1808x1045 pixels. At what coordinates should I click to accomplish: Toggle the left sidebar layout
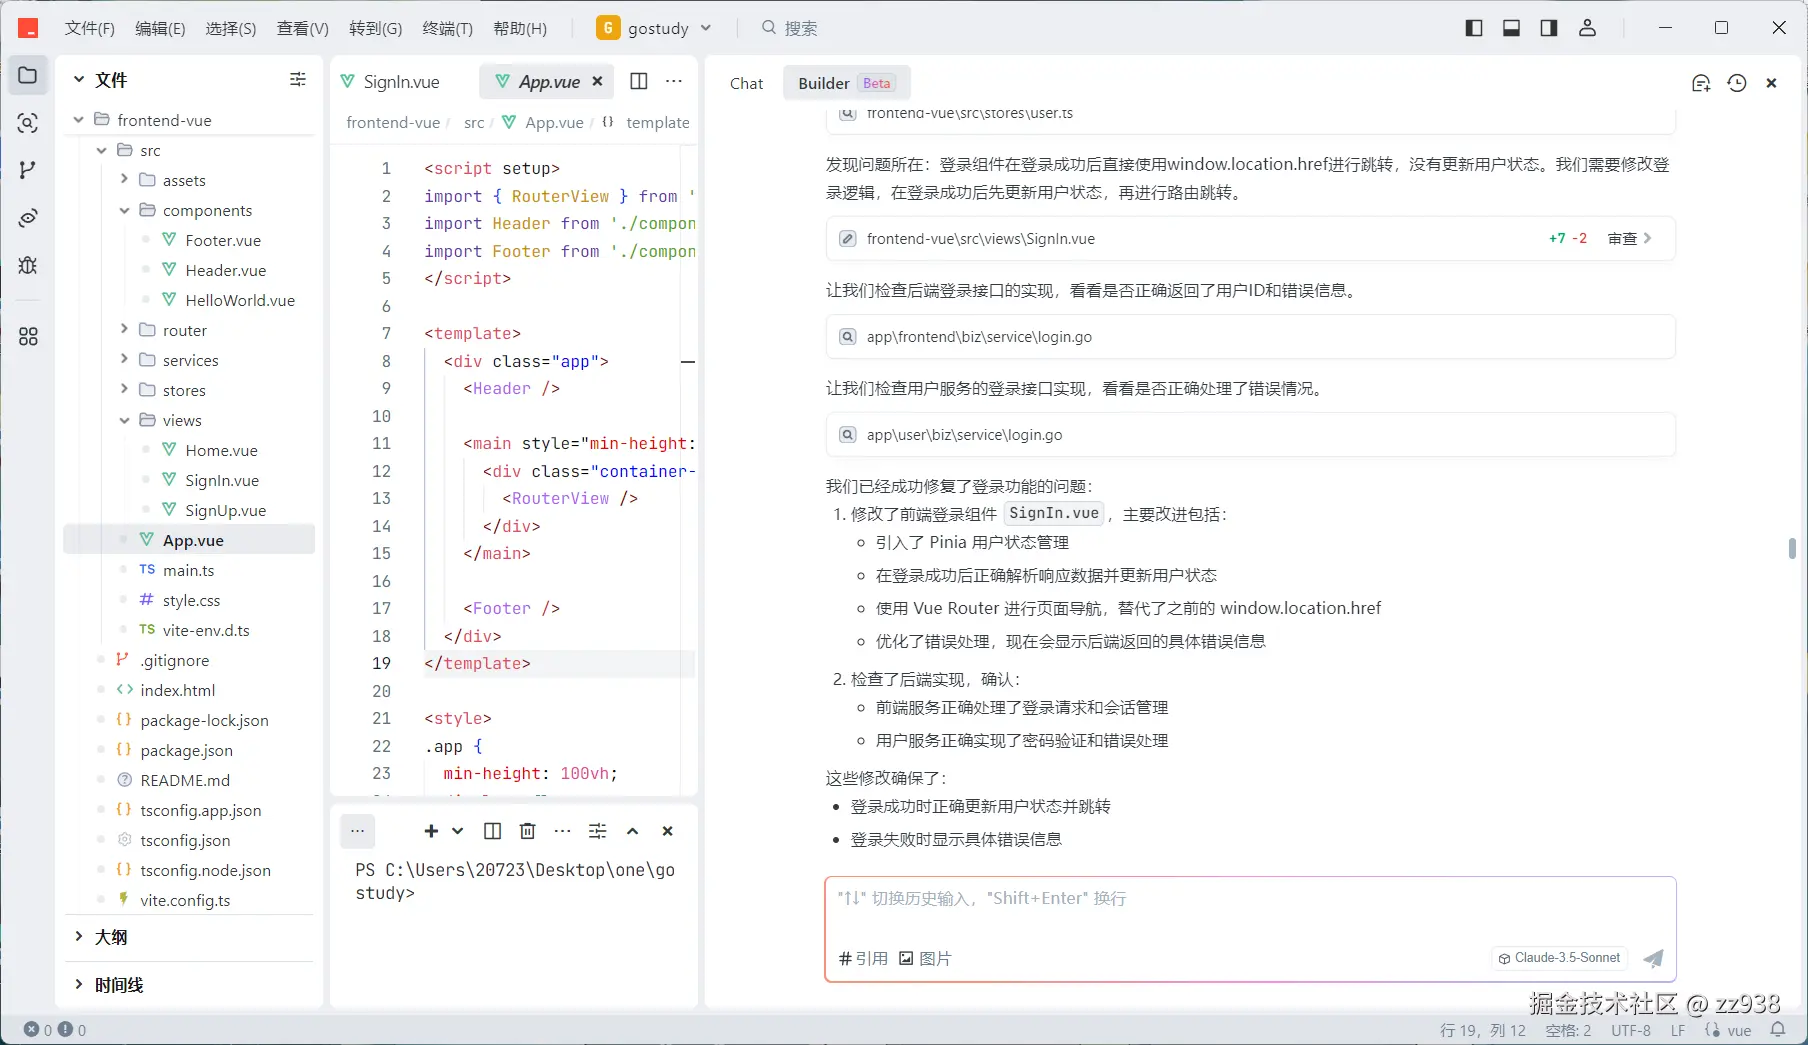tap(1474, 28)
